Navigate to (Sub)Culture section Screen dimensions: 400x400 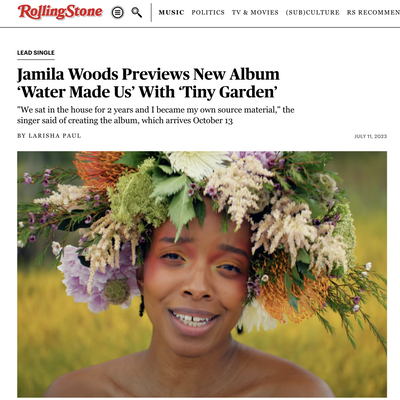pos(313,12)
